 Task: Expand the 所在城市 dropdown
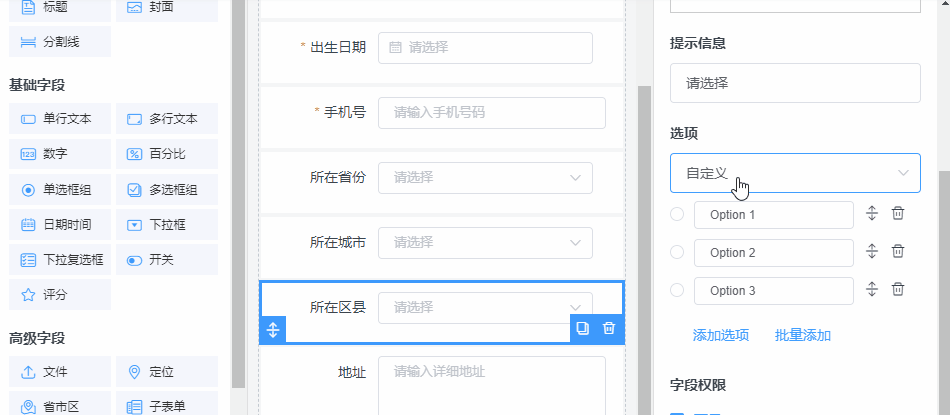485,242
